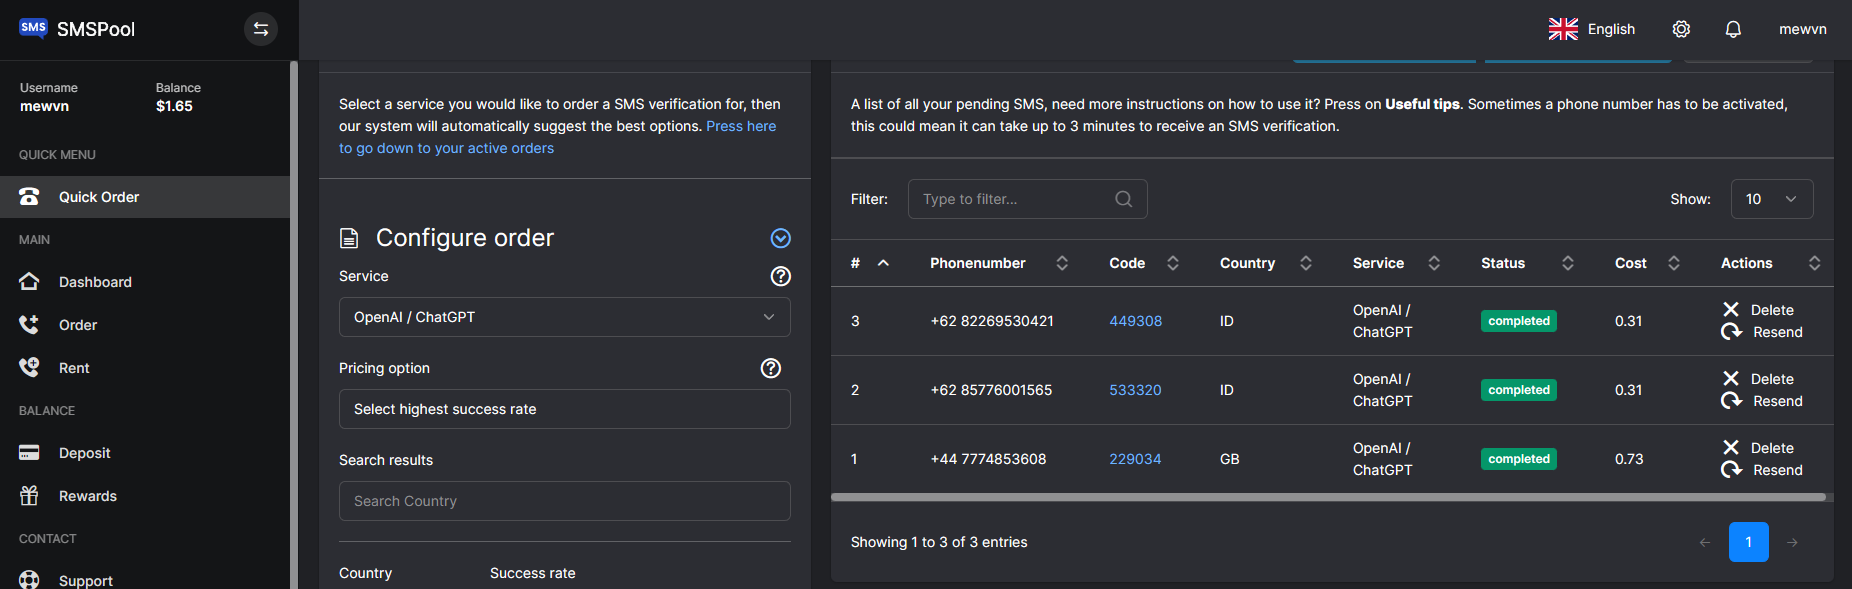Select page 1 pagination button
Viewport: 1852px width, 589px height.
[1748, 542]
